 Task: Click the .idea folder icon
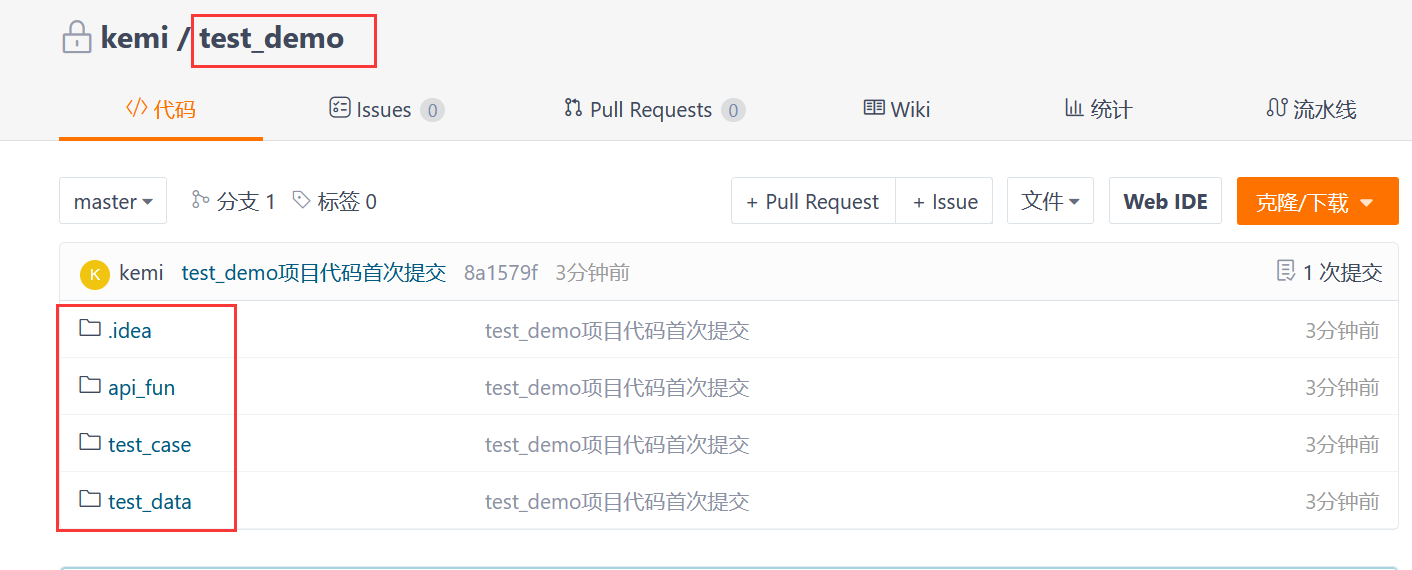(90, 329)
